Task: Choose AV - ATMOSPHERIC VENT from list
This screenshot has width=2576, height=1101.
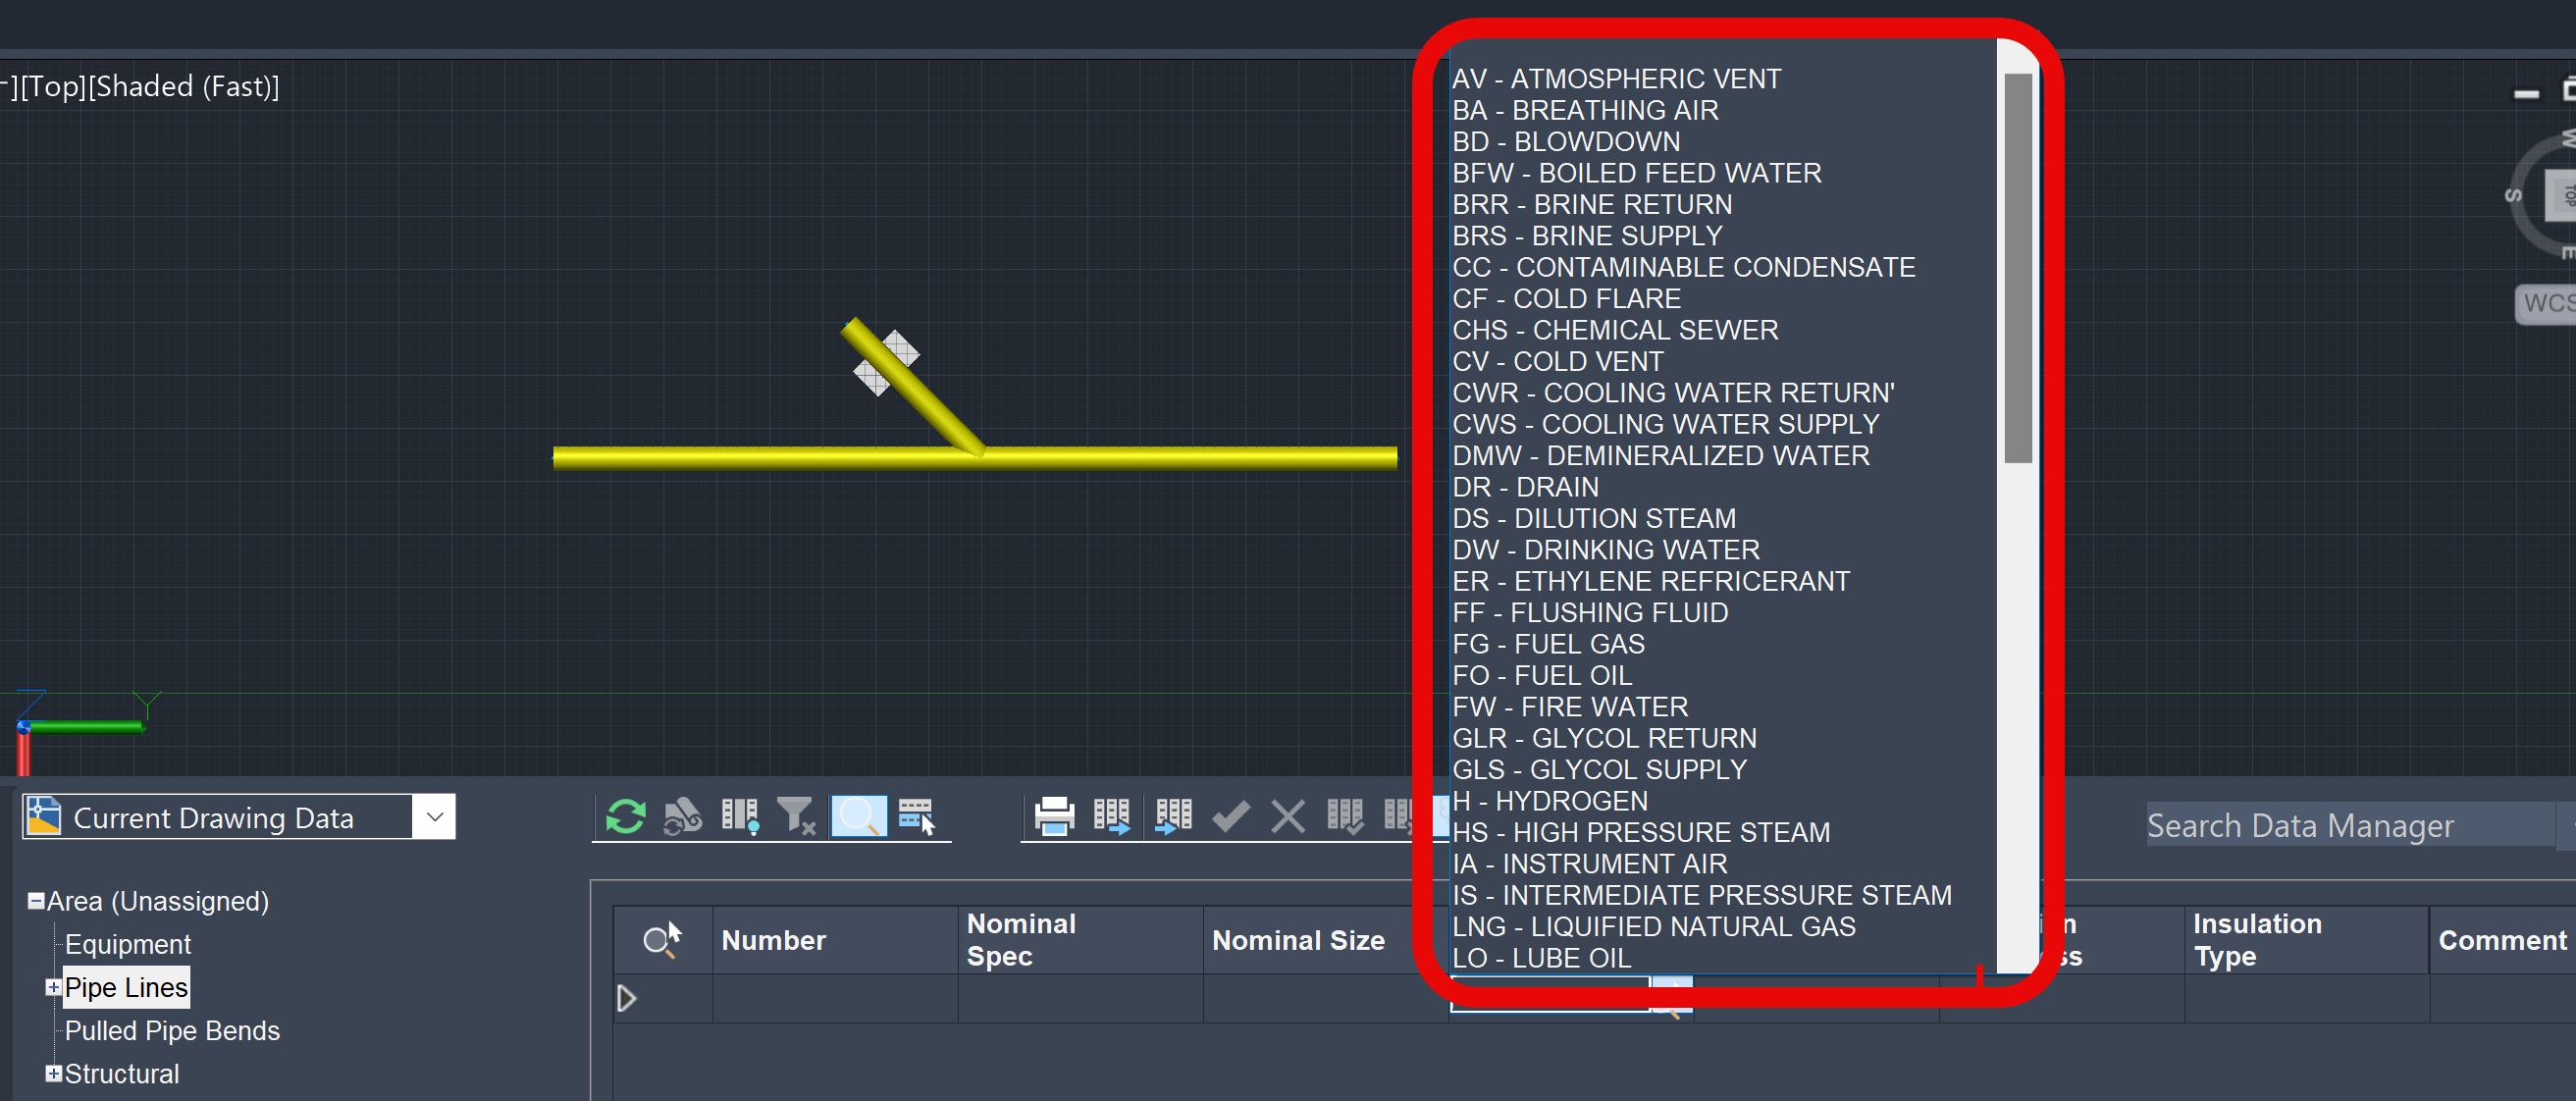Action: click(1616, 79)
